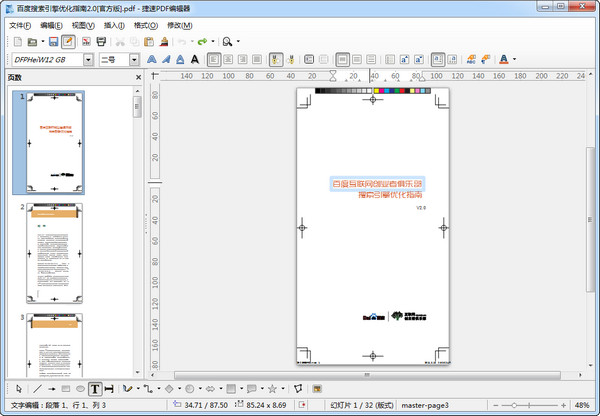
Task: Click the Save icon in the toolbar
Action: 53,41
